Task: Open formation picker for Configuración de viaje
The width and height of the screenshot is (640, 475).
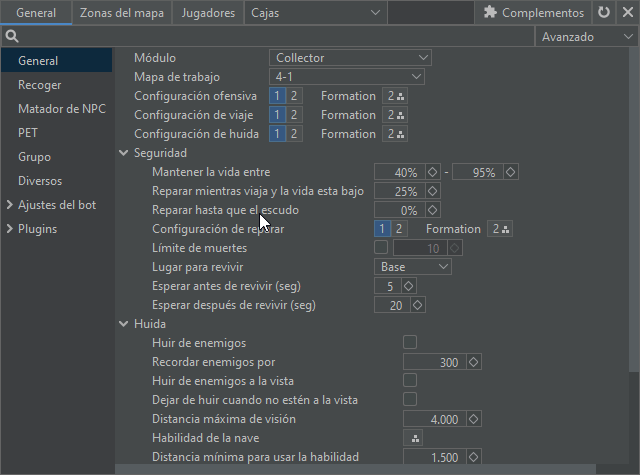Action: click(396, 115)
